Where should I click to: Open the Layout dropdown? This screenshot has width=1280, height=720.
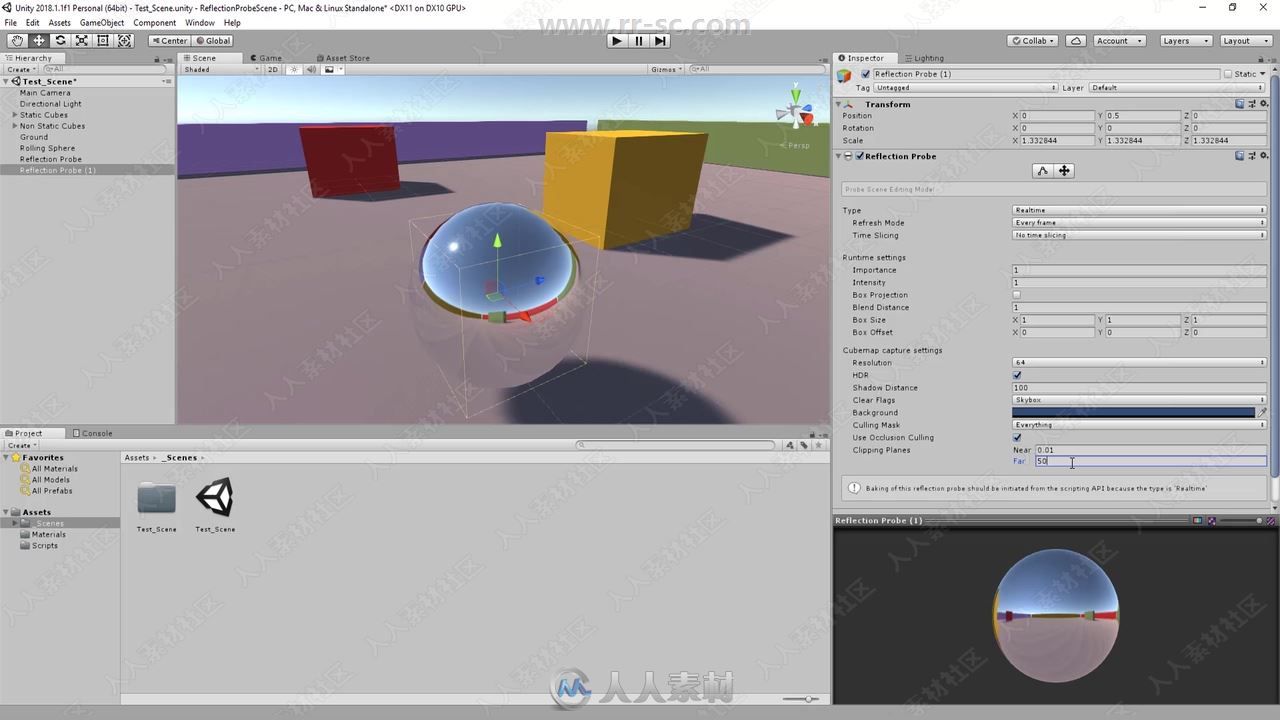[x=1244, y=41]
